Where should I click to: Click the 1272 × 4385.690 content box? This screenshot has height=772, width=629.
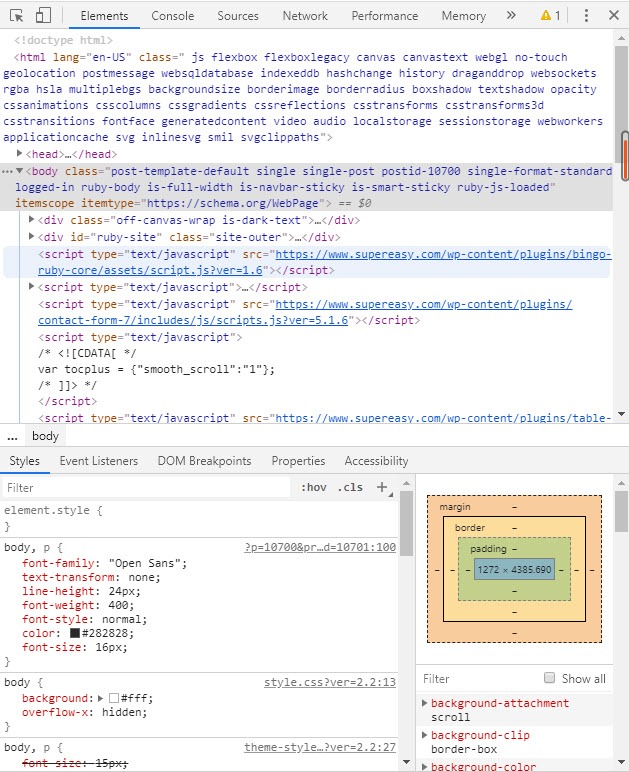click(514, 570)
